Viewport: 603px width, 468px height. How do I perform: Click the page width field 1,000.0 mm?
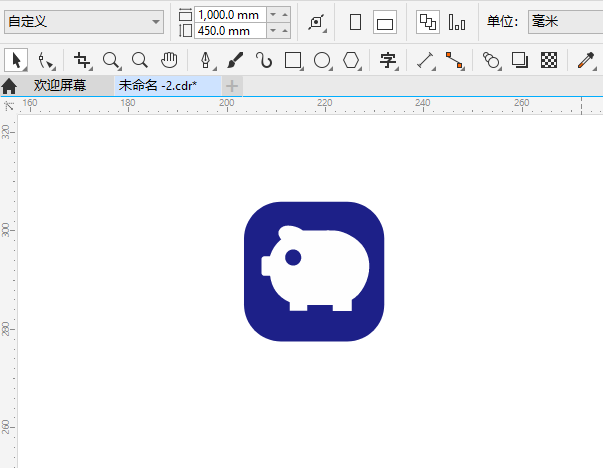(230, 15)
